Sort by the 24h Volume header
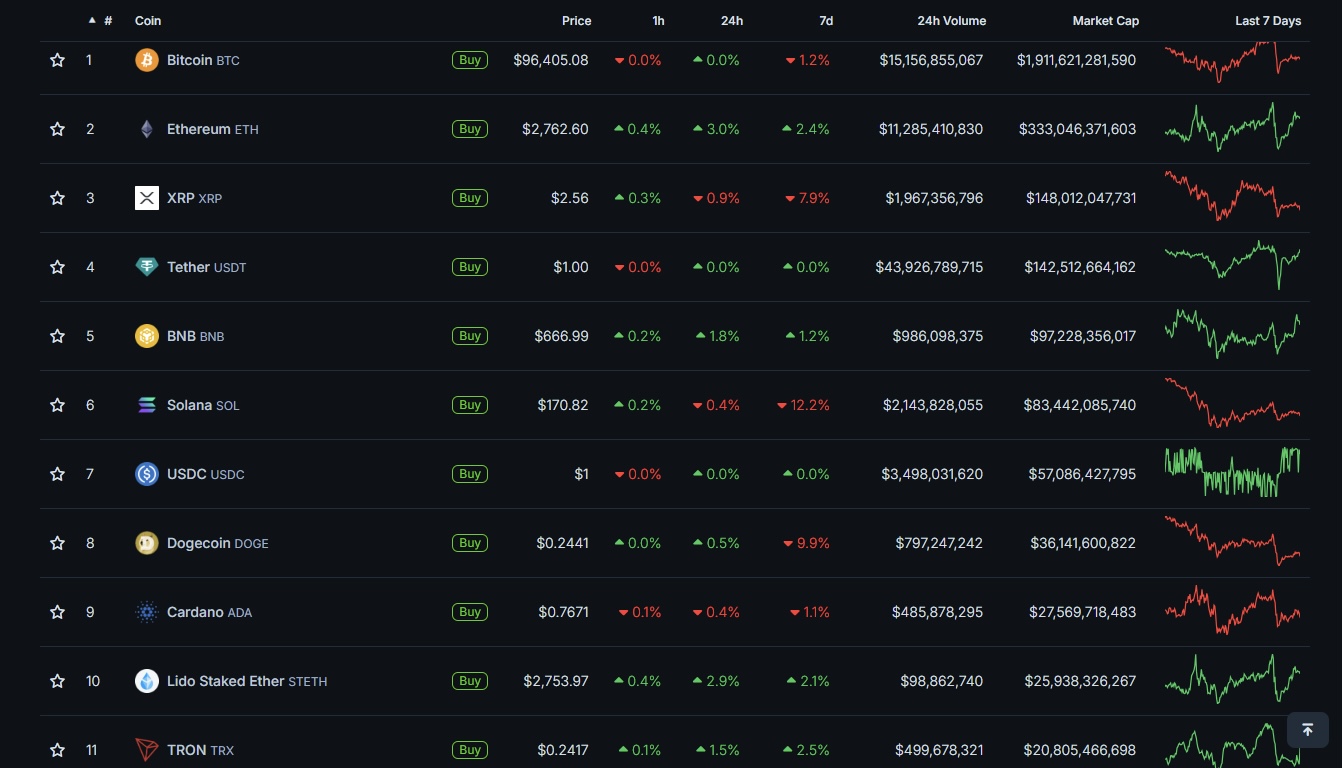 (x=952, y=20)
